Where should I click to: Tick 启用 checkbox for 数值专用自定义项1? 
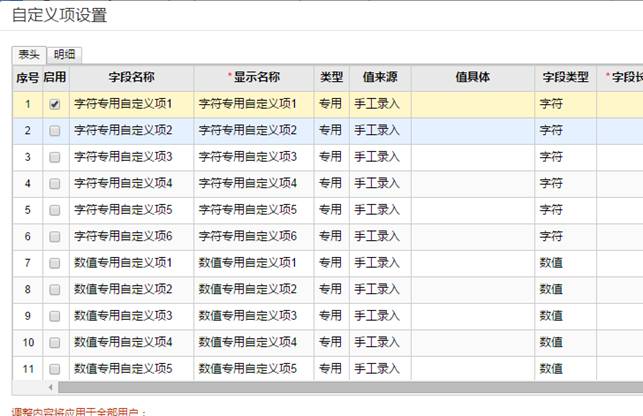click(55, 262)
